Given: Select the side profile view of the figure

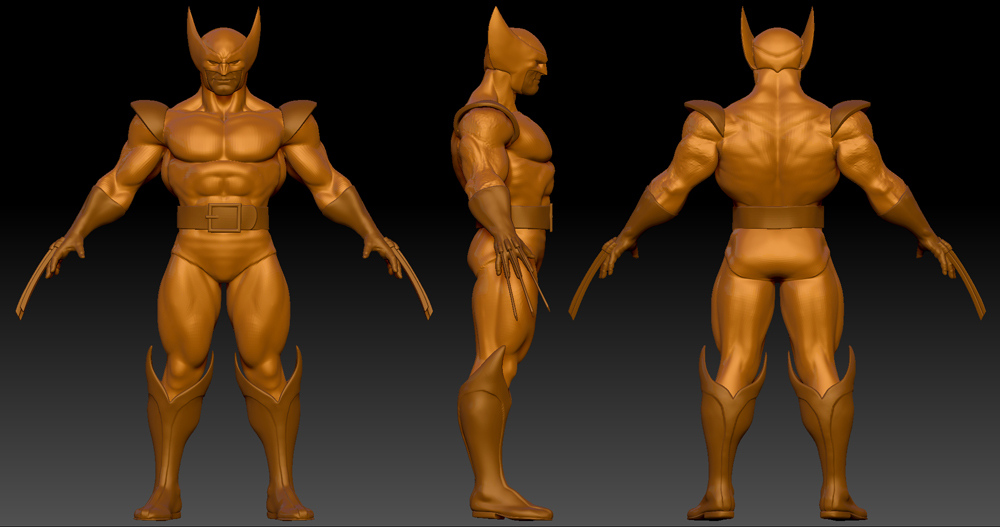Looking at the screenshot, I should (x=503, y=264).
